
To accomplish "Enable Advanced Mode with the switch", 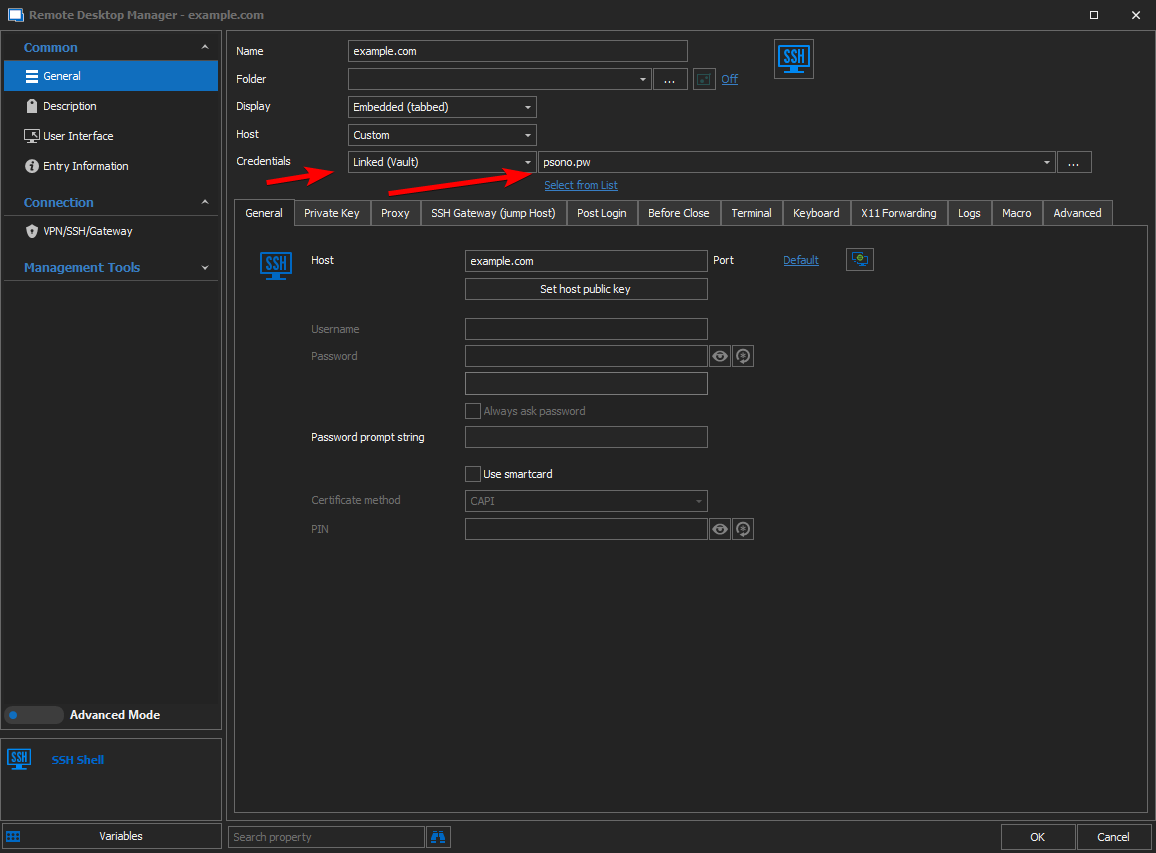I will pos(34,714).
